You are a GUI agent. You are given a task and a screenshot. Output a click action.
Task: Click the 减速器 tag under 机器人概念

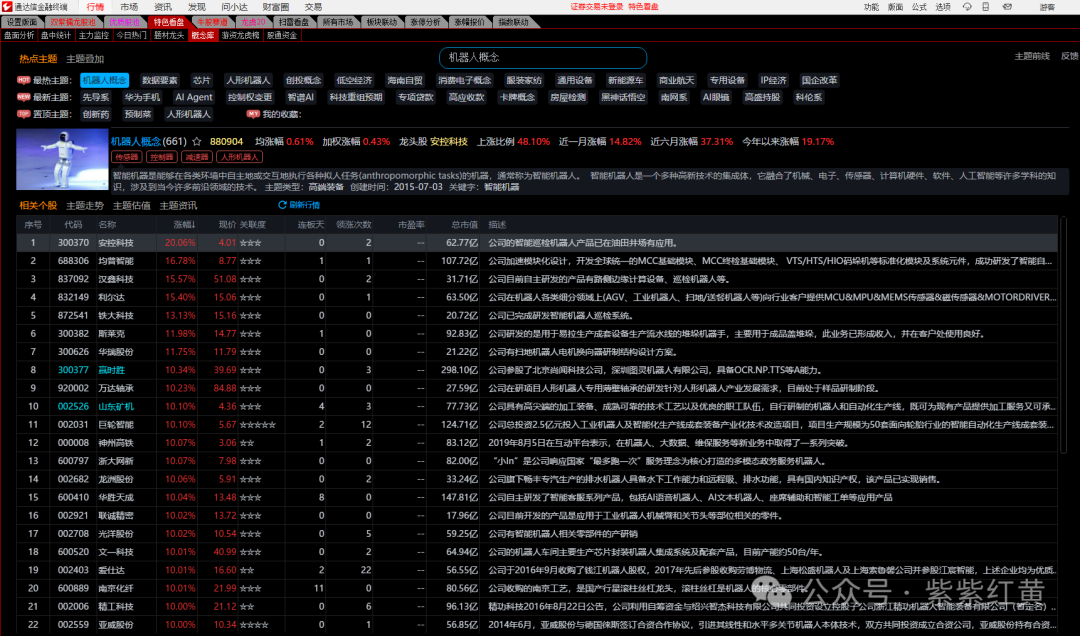pos(197,157)
